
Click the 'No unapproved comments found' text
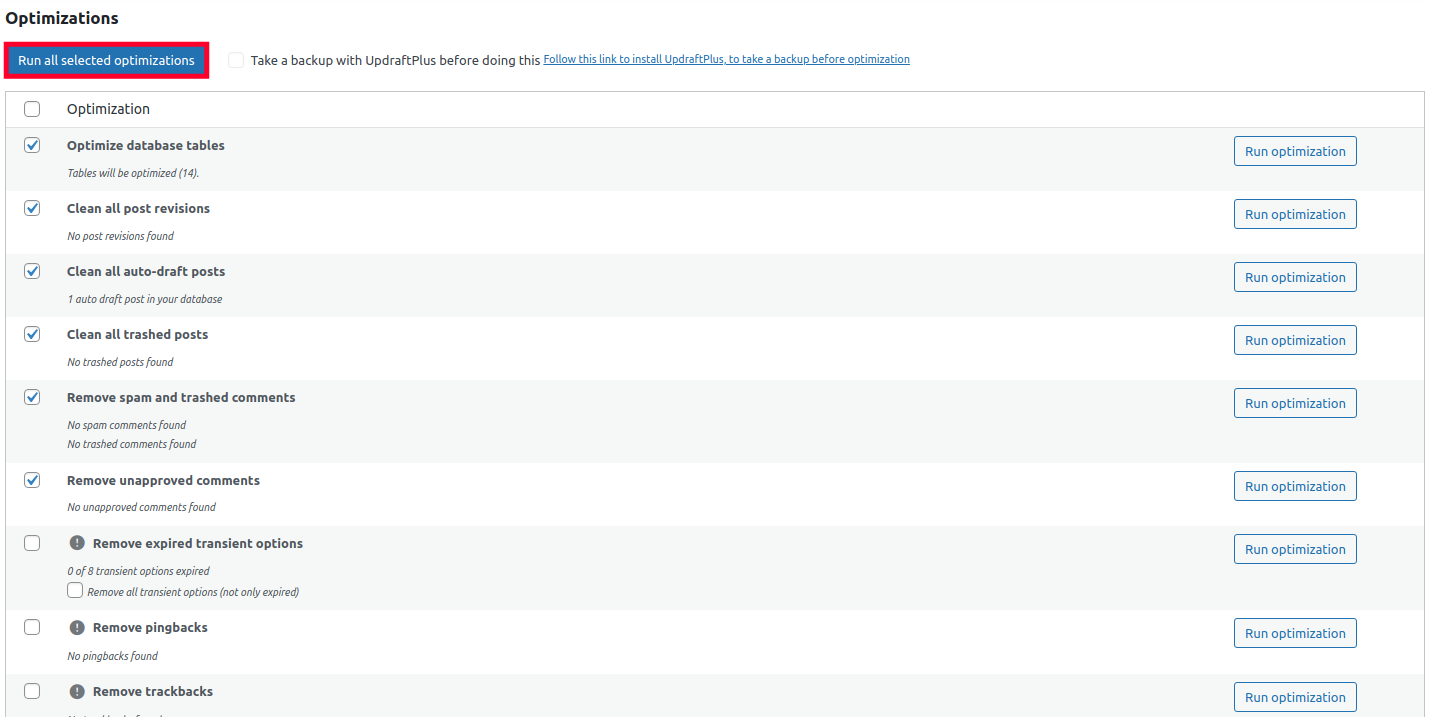click(x=141, y=507)
